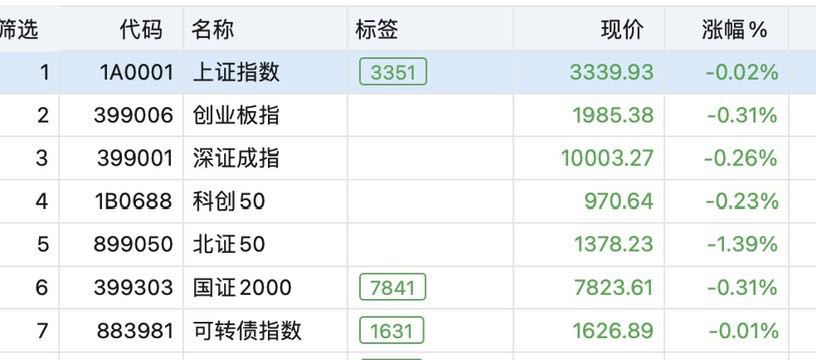Viewport: 816px width, 360px height.
Task: Click the 7841 tag on 国证2000
Action: pos(393,287)
